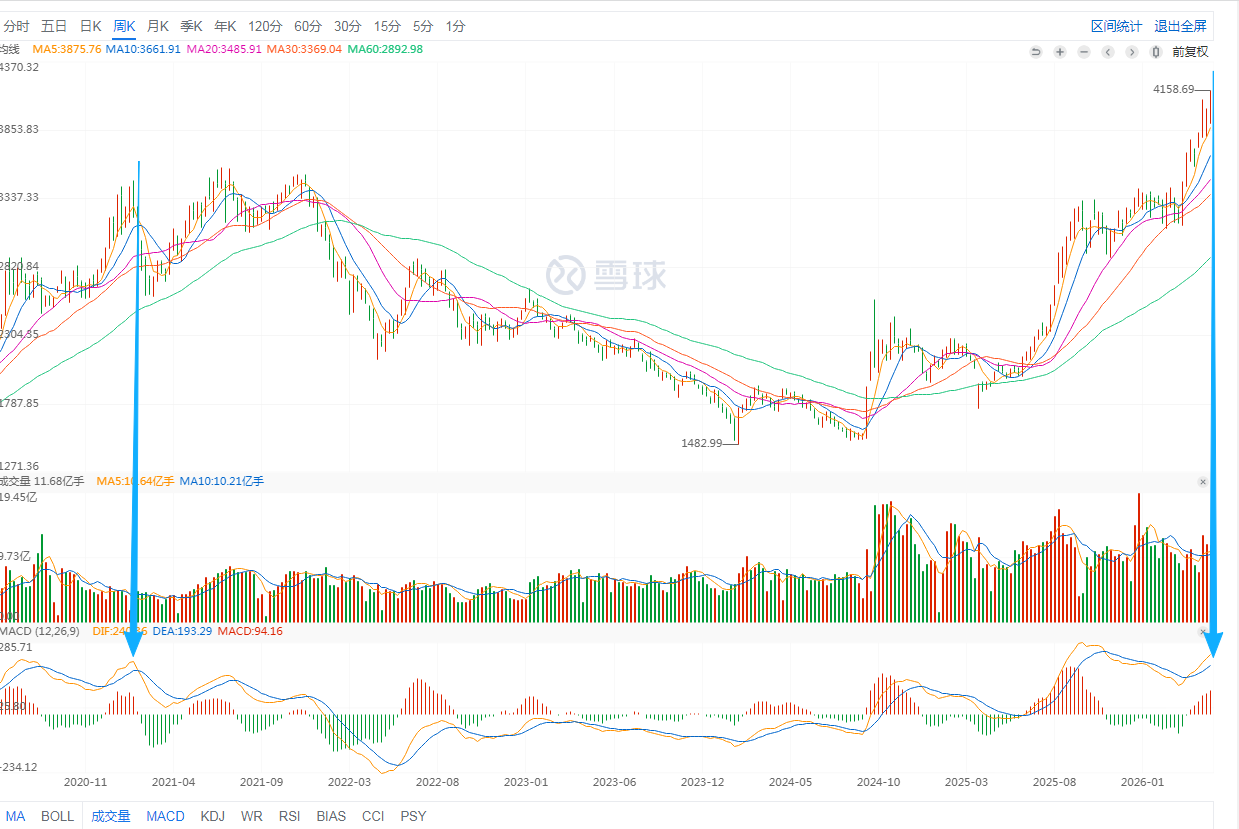The width and height of the screenshot is (1239, 829).
Task: Enable the KDJ indicator
Action: tap(213, 816)
